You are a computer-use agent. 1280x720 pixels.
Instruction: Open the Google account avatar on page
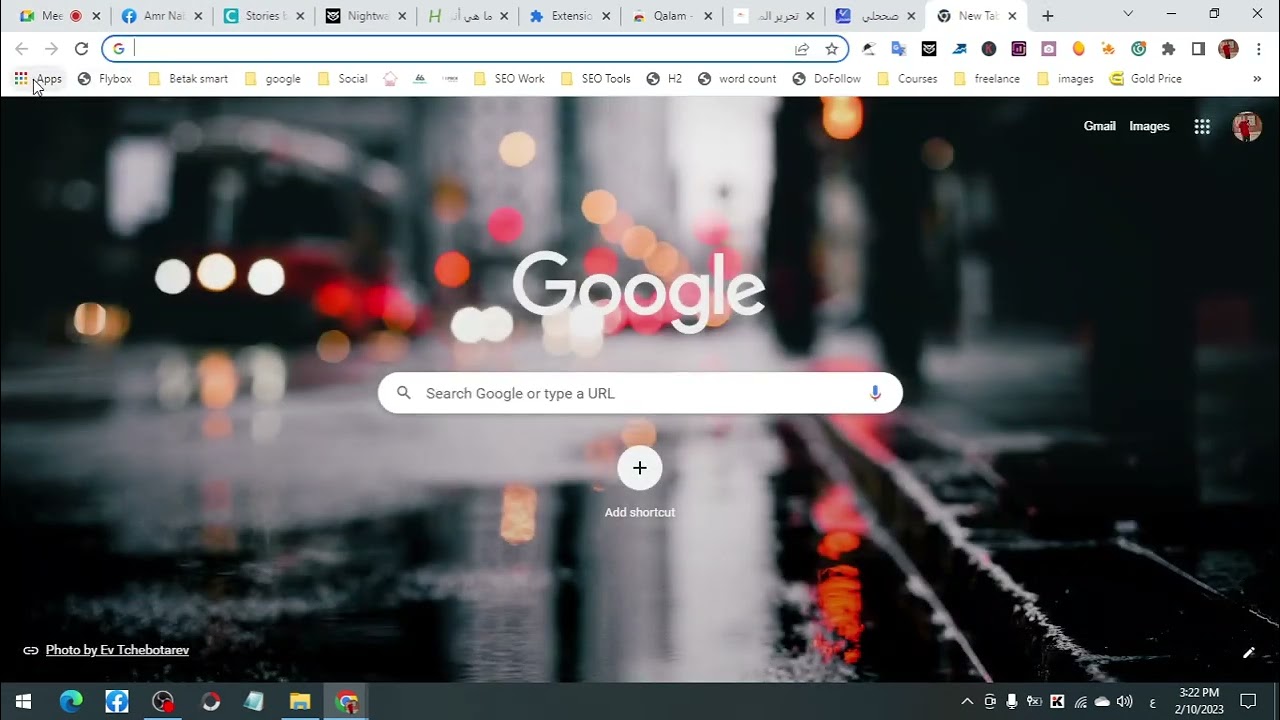tap(1247, 126)
